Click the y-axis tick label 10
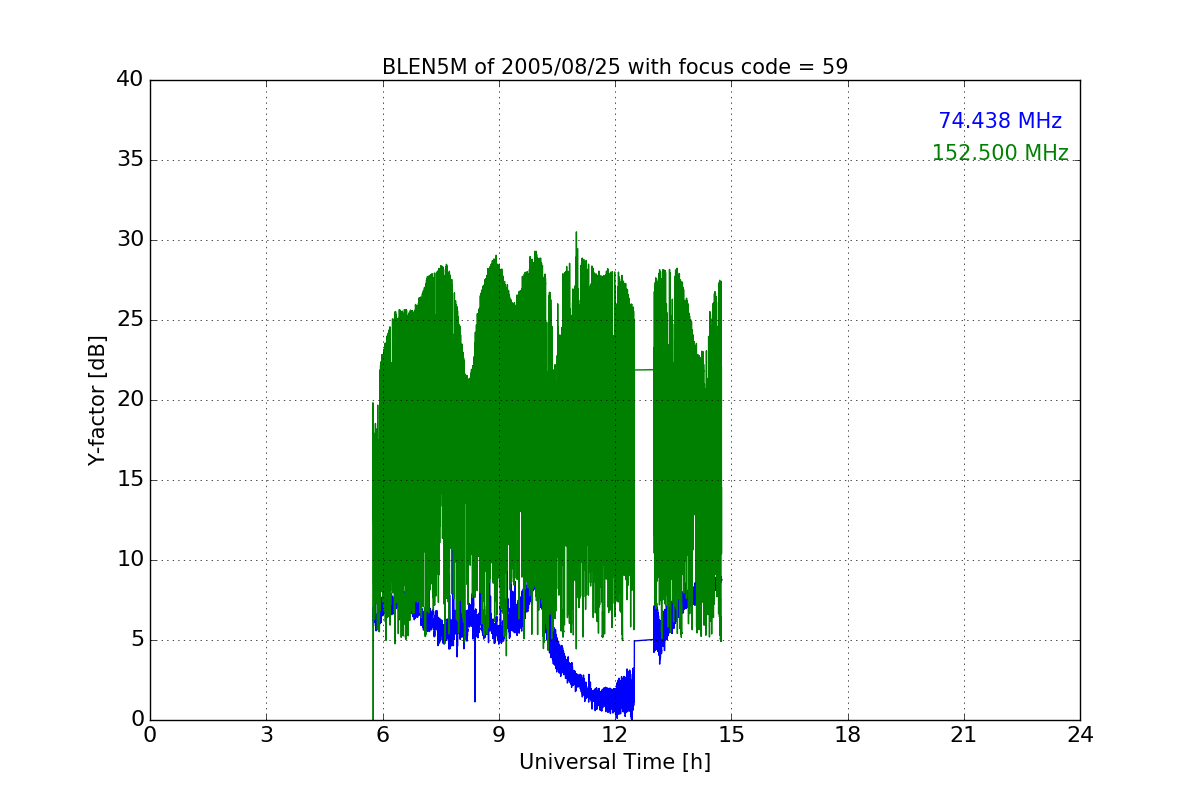Viewport: 1200px width, 800px height. [x=131, y=559]
